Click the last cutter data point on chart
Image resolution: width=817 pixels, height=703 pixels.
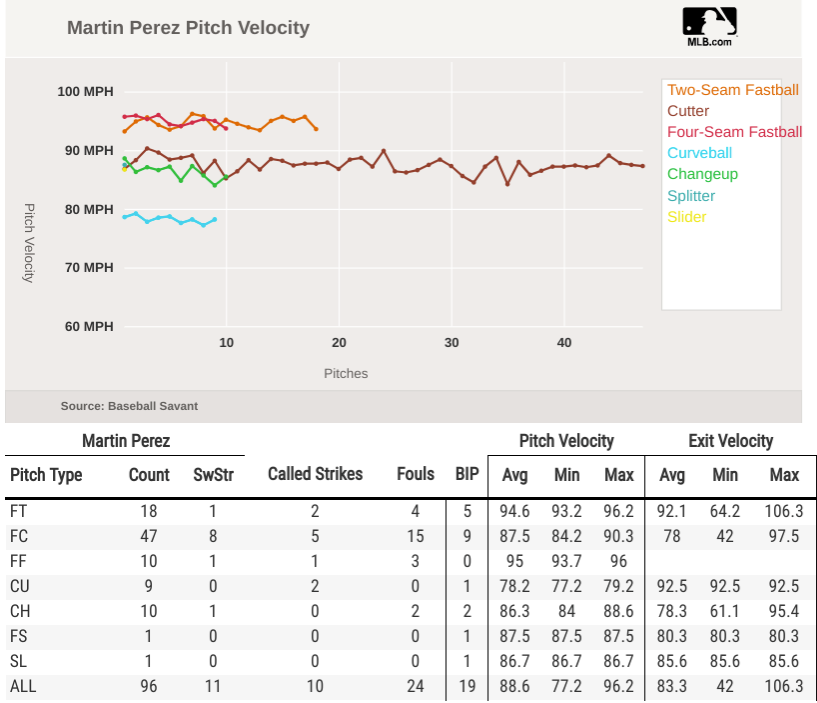point(642,166)
